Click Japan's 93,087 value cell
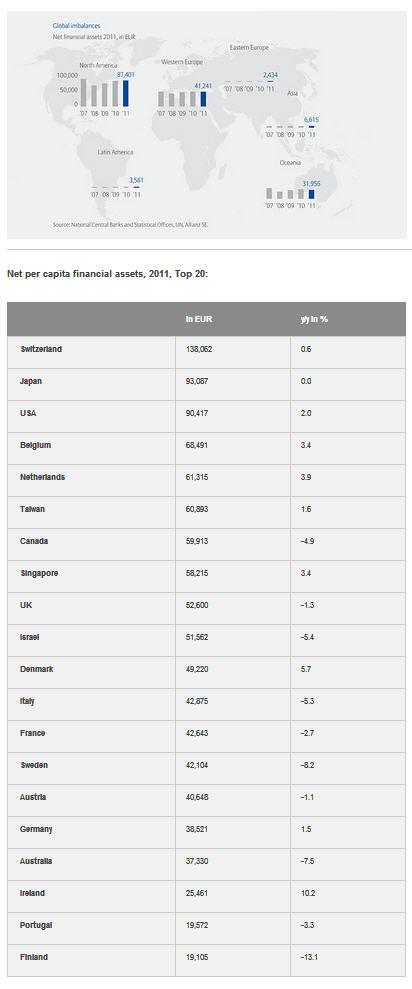Screen dimensions: 412x989 click(x=233, y=384)
